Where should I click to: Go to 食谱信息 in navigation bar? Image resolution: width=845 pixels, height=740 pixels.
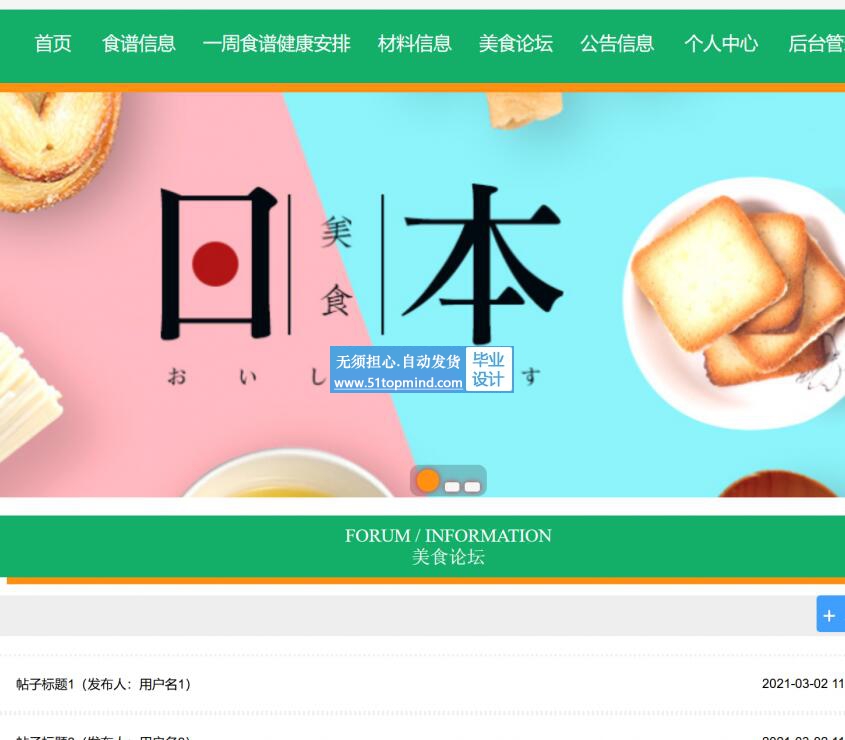[139, 44]
